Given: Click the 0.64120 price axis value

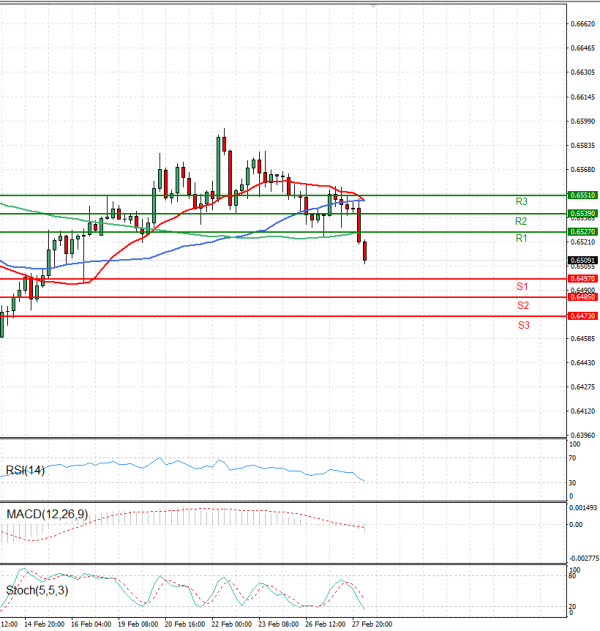Looking at the screenshot, I should (583, 411).
